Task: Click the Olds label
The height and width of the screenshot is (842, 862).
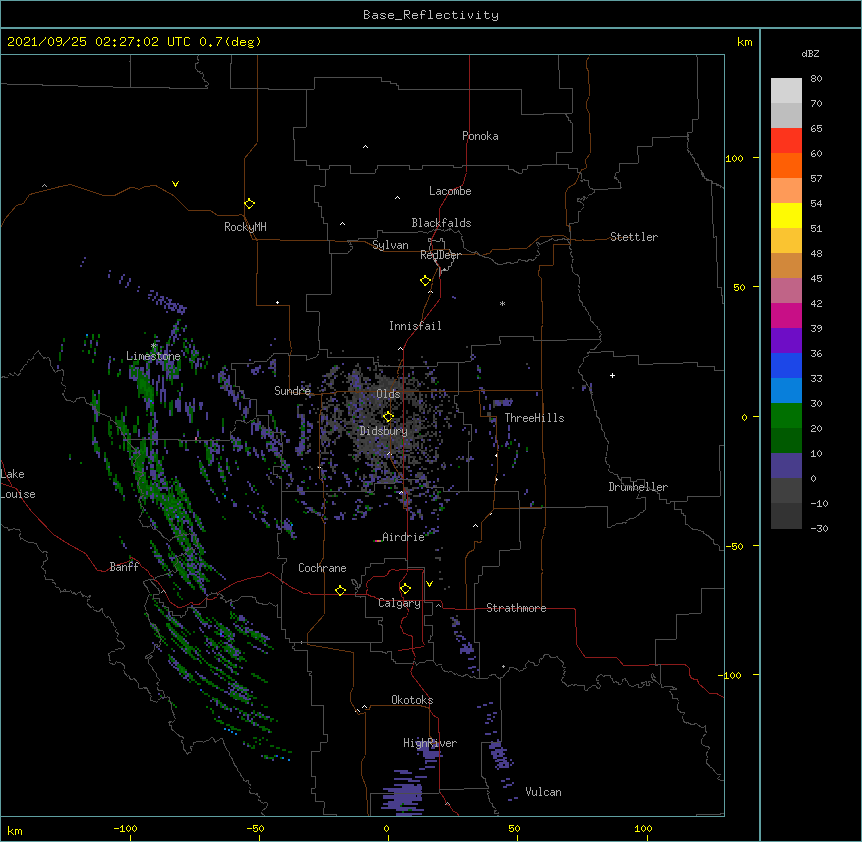Action: tap(388, 394)
